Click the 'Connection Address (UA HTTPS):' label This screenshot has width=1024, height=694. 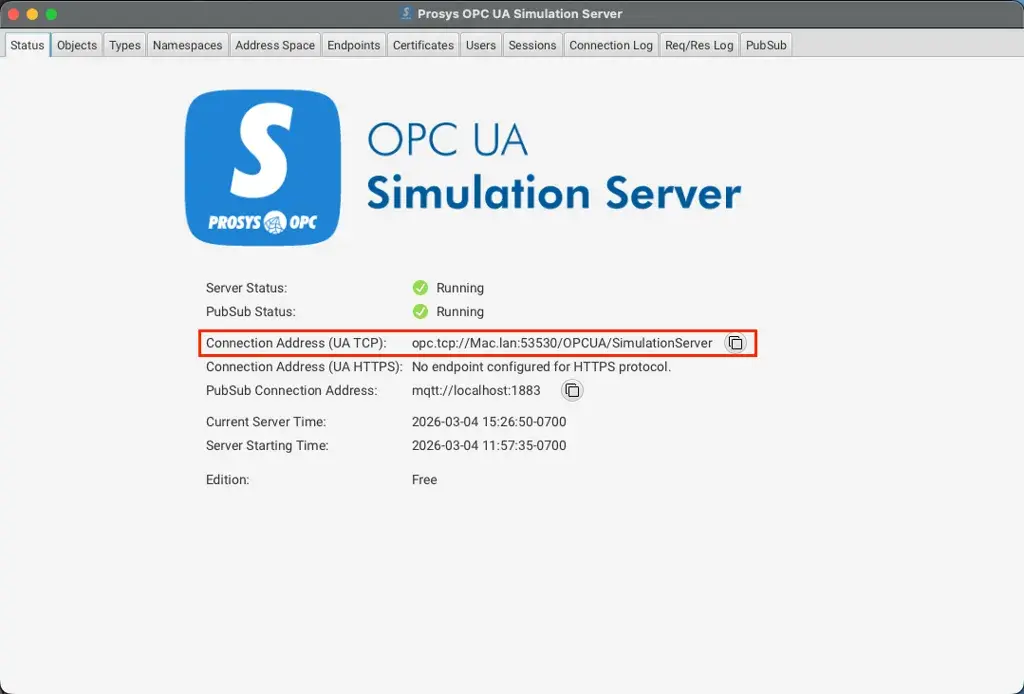click(304, 367)
